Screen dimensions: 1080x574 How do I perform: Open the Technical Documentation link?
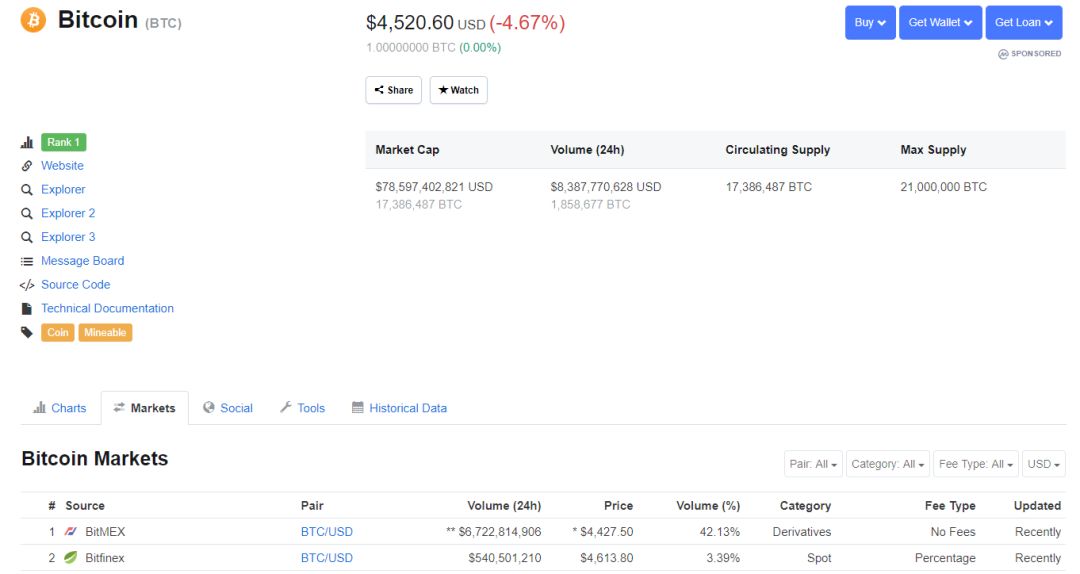tap(107, 308)
